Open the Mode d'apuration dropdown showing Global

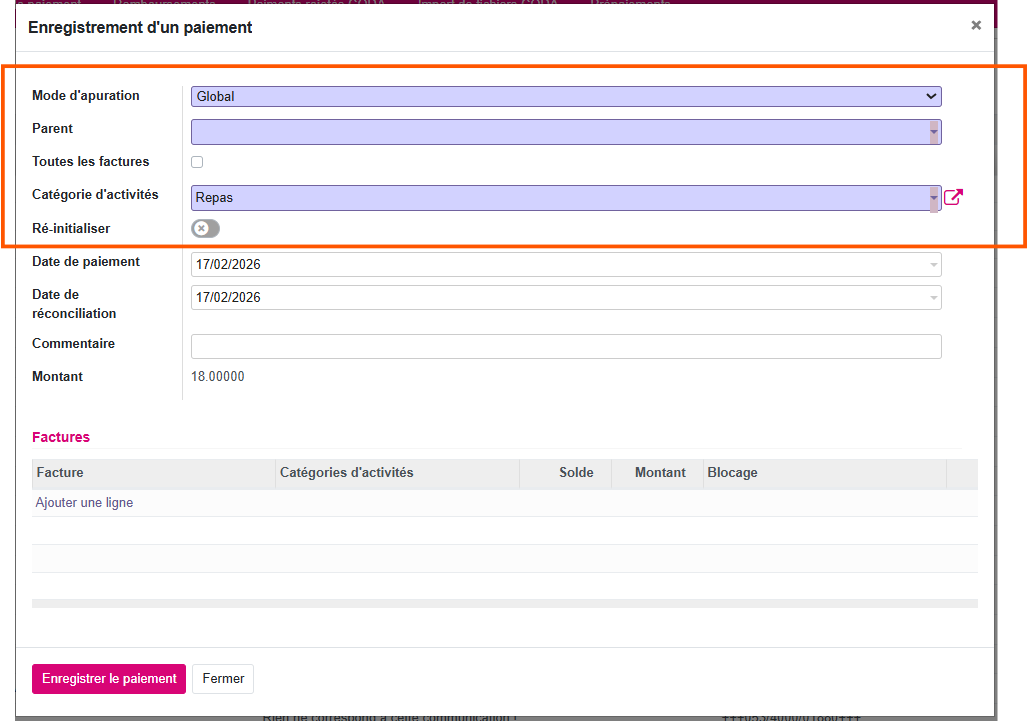coord(566,97)
